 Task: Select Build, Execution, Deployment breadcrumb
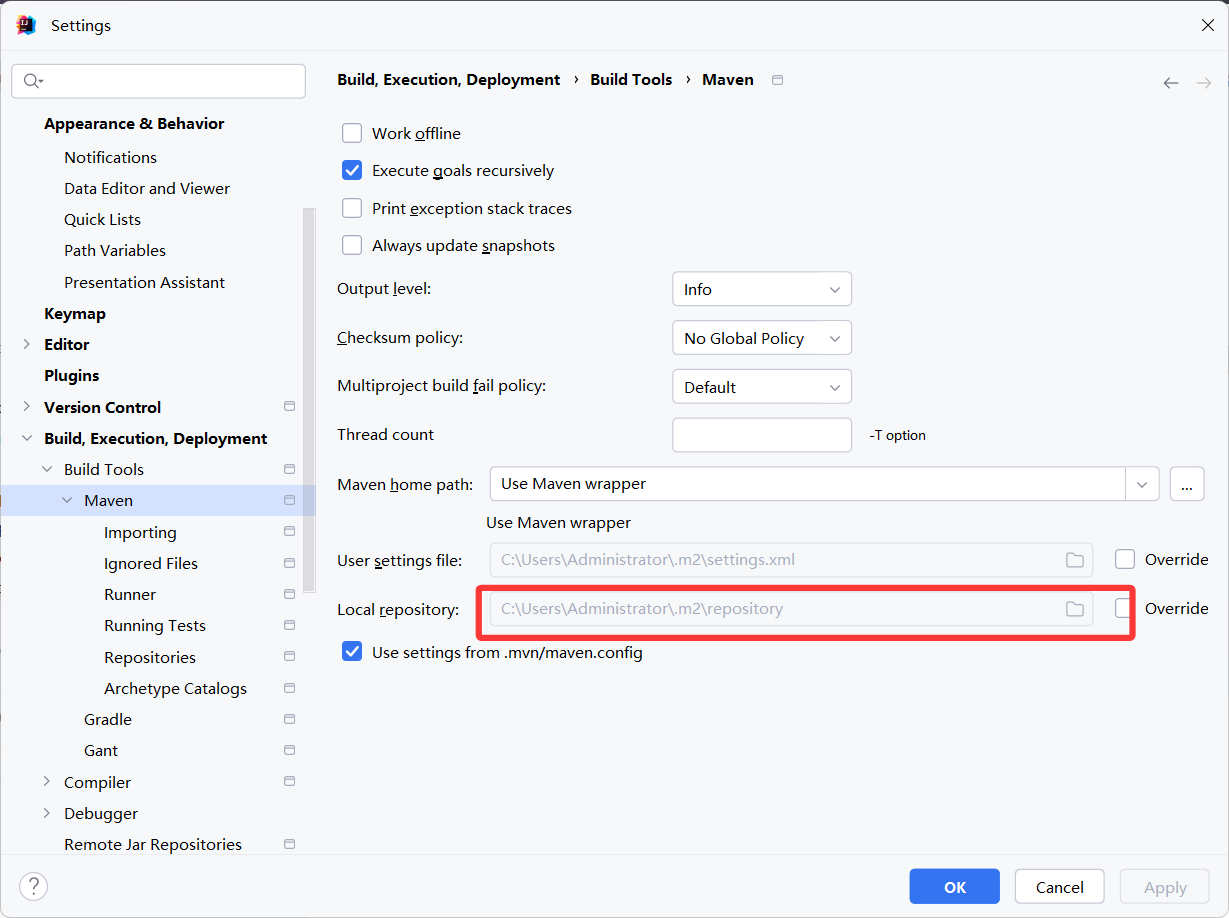coord(449,80)
